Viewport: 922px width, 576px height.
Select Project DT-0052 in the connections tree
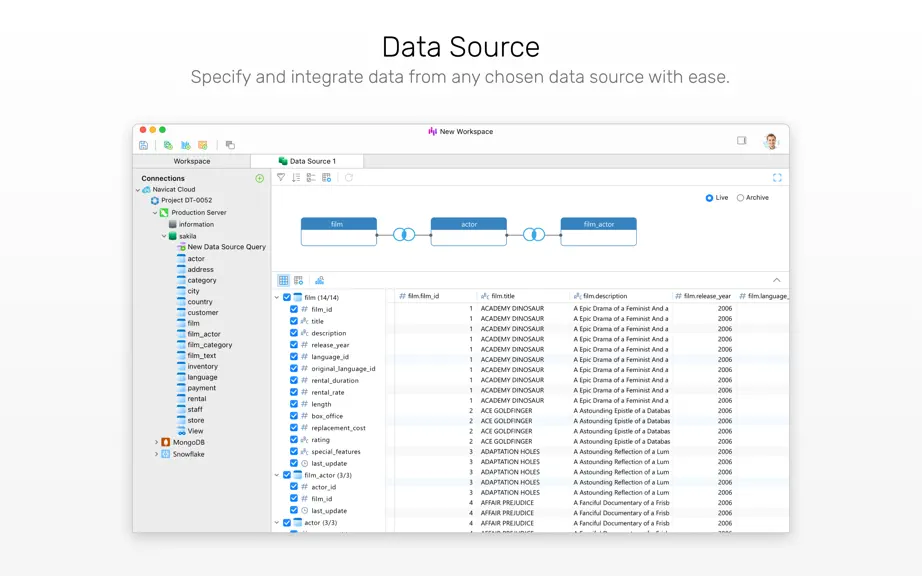click(186, 200)
